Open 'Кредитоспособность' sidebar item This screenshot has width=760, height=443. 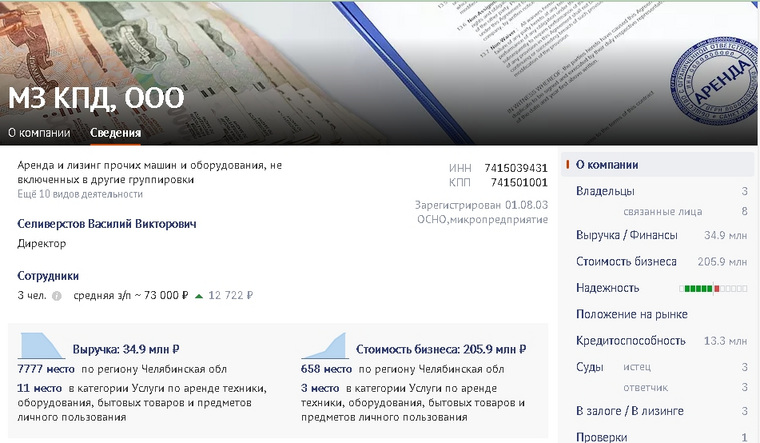pos(631,341)
